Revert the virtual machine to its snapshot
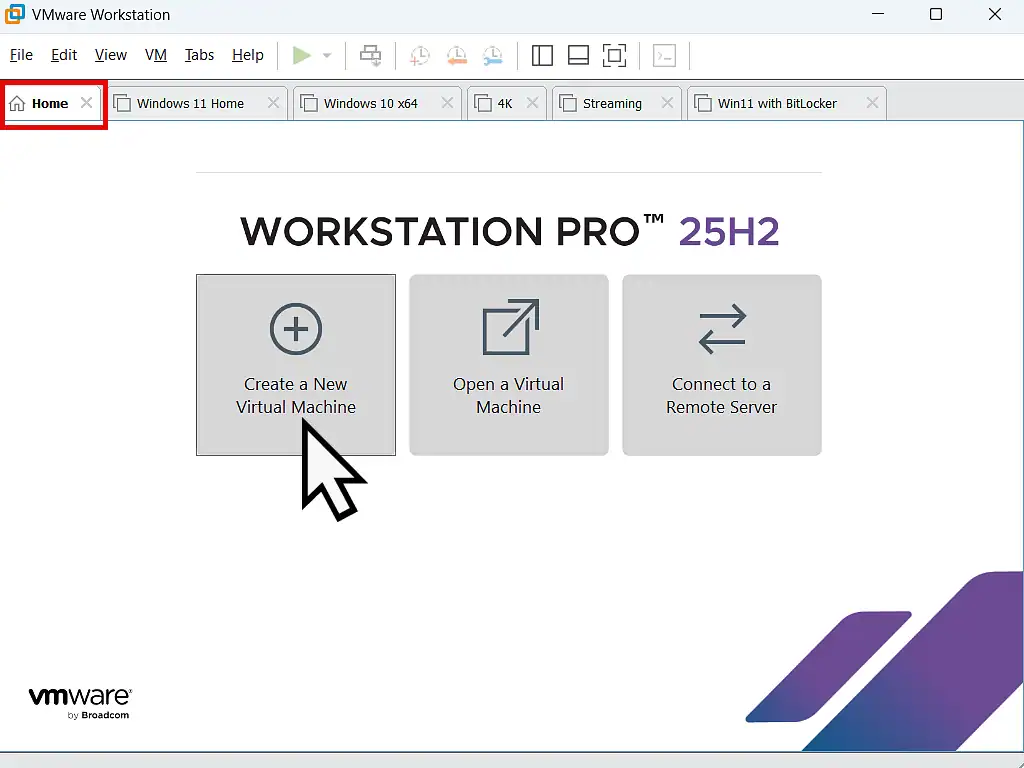 point(457,55)
